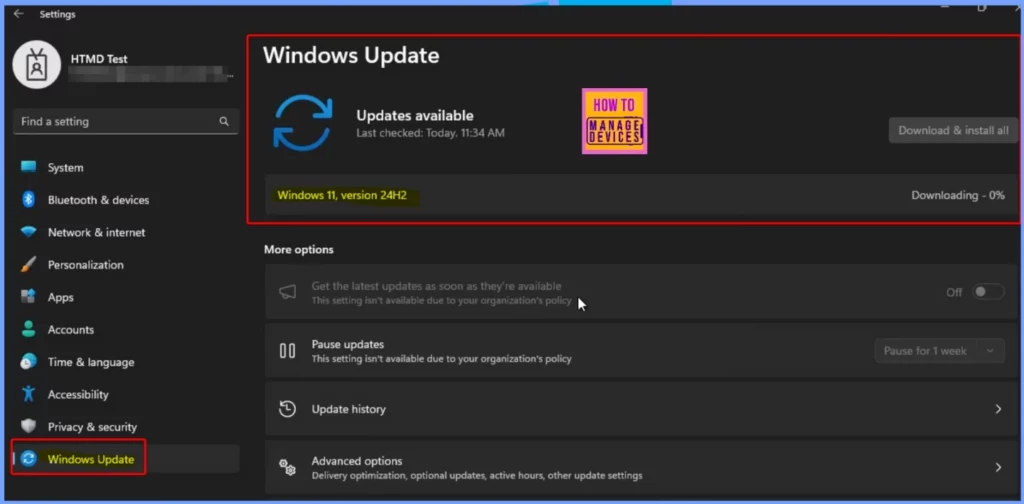
Task: Click the Bluetooth icon in sidebar
Action: (28, 200)
